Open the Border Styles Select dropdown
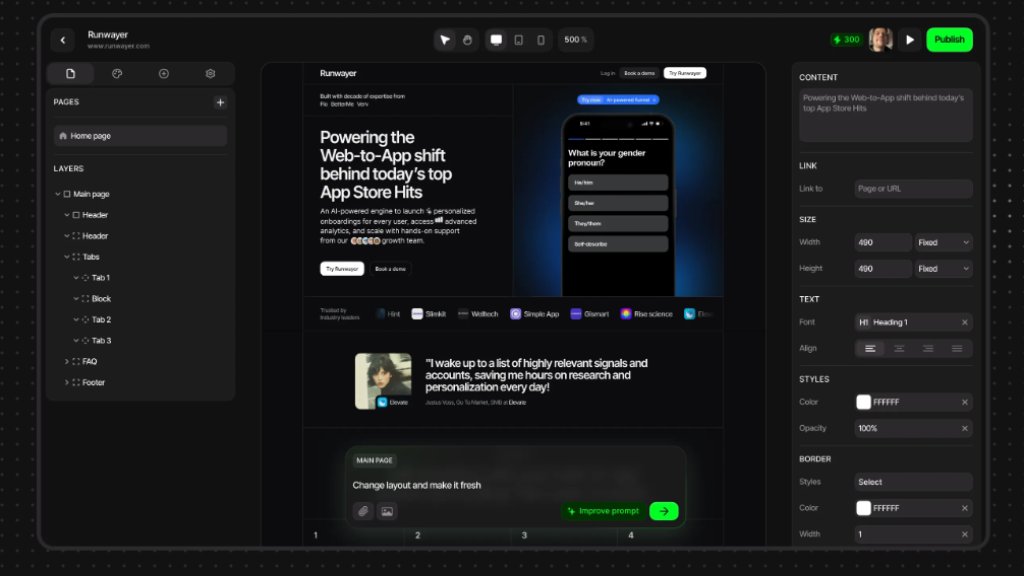Image resolution: width=1024 pixels, height=576 pixels. point(913,481)
